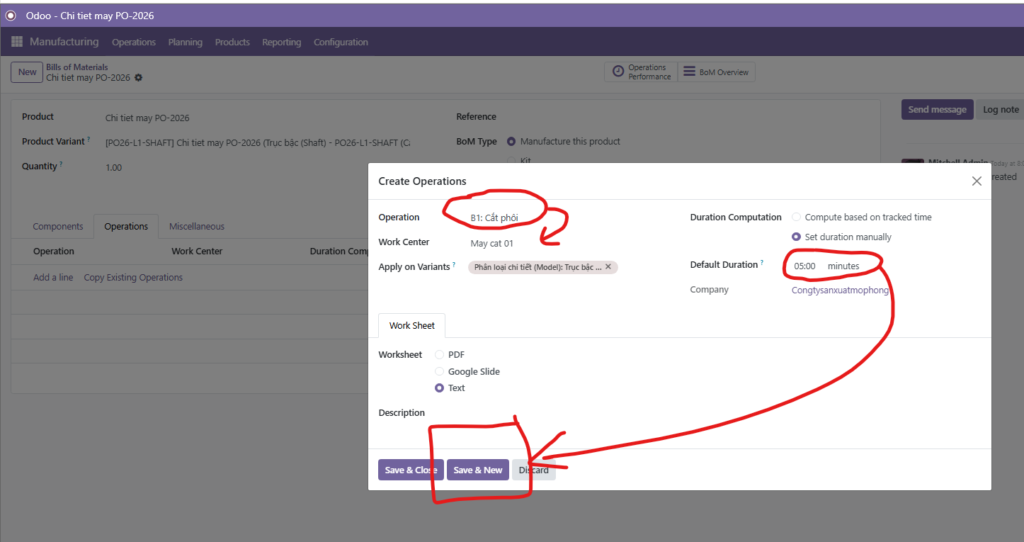
Task: Close the Create Operations dialog with X
Action: coord(977,181)
